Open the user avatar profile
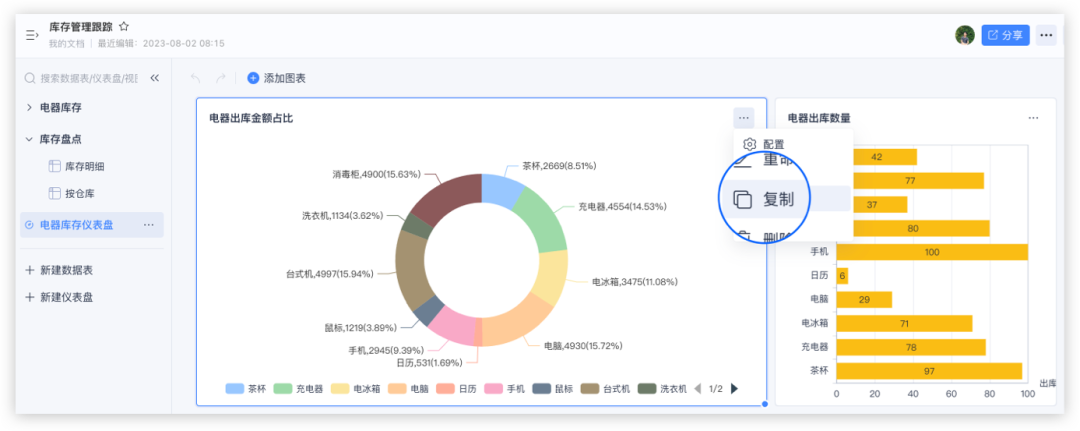Screen dimensions: 1080x431 [965, 35]
